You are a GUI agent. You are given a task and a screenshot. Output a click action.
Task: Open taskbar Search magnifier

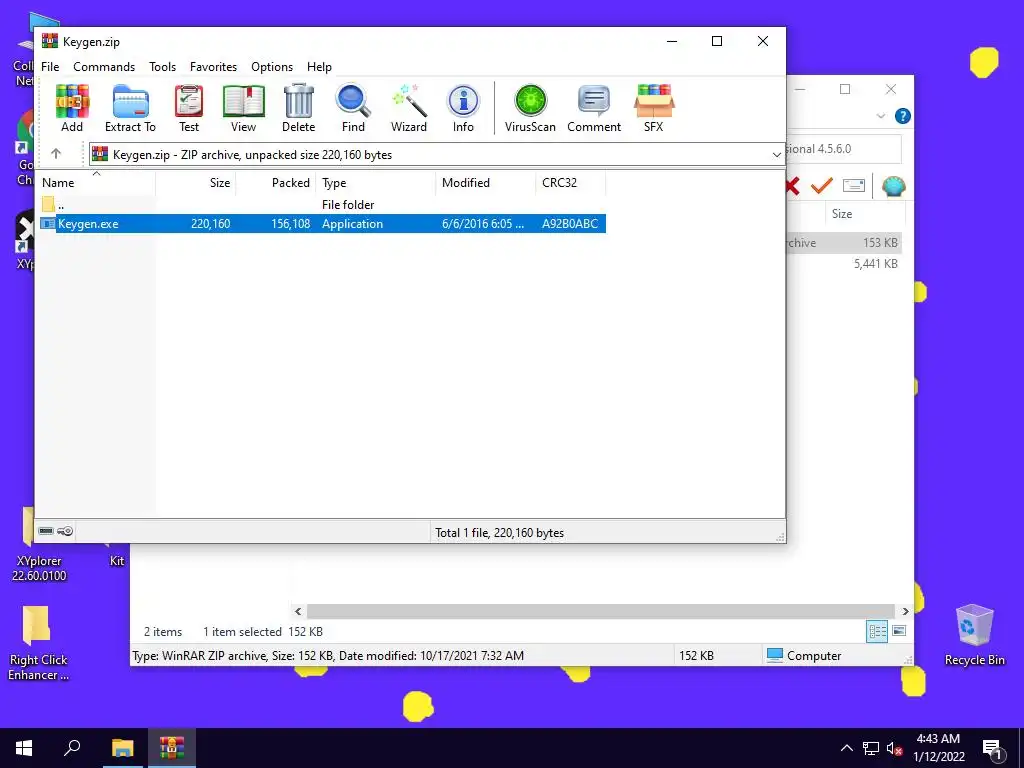[x=72, y=748]
